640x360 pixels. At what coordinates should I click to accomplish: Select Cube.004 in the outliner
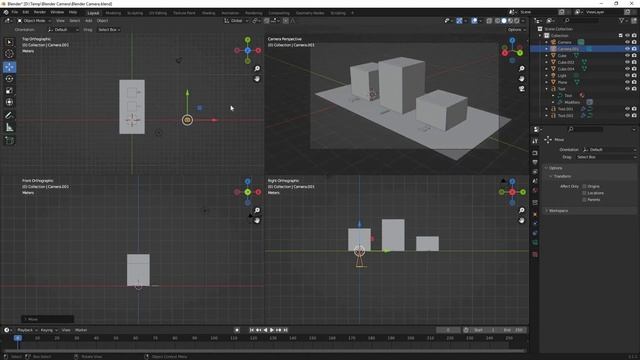566,69
